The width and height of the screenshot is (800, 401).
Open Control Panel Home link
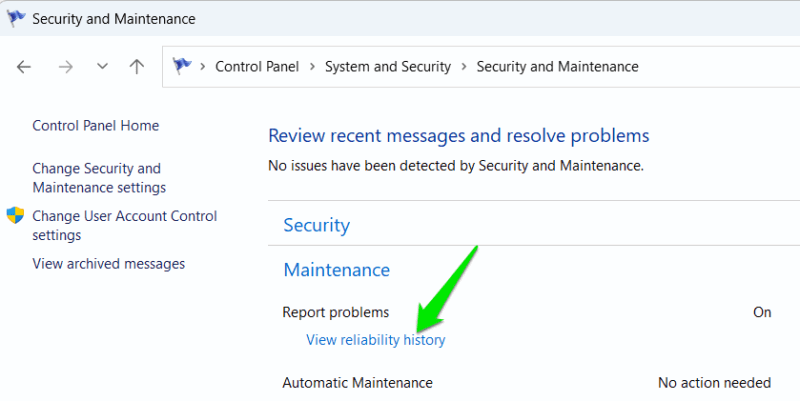(95, 126)
